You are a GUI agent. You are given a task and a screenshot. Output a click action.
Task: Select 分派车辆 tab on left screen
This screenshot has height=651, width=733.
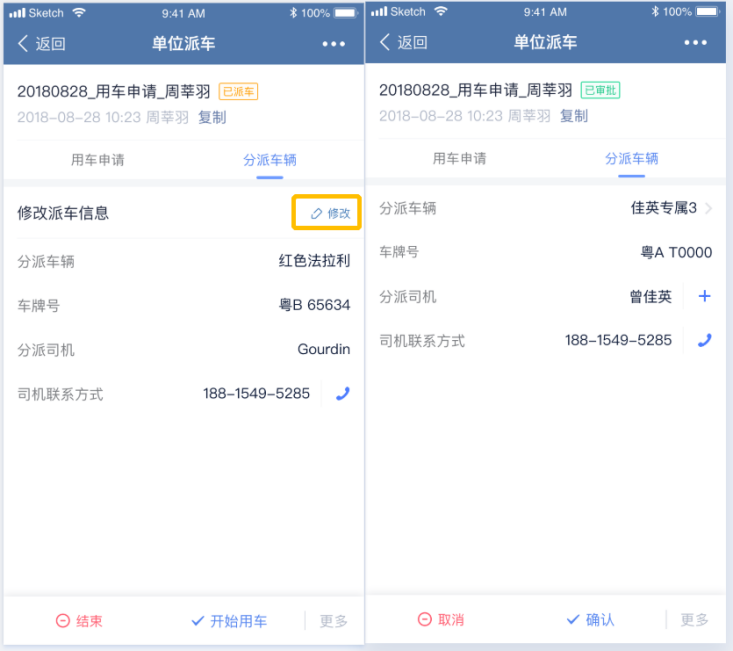tap(270, 160)
